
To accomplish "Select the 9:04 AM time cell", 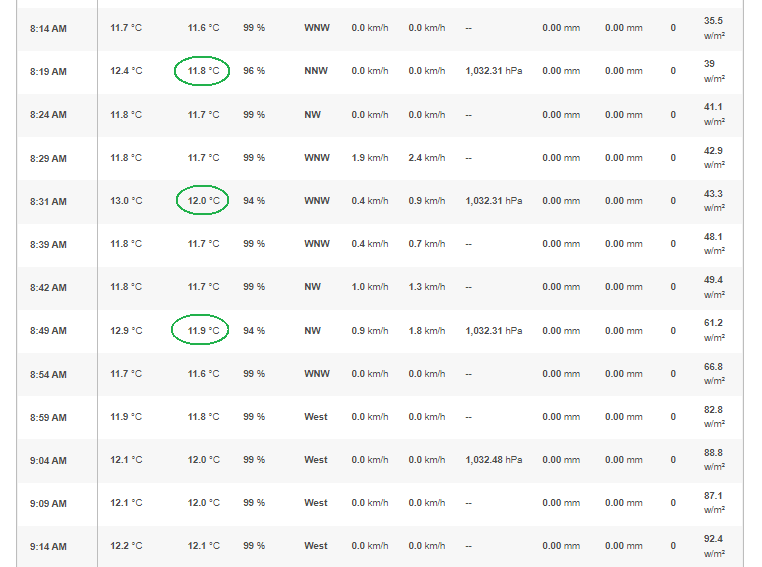I will click(x=48, y=461).
